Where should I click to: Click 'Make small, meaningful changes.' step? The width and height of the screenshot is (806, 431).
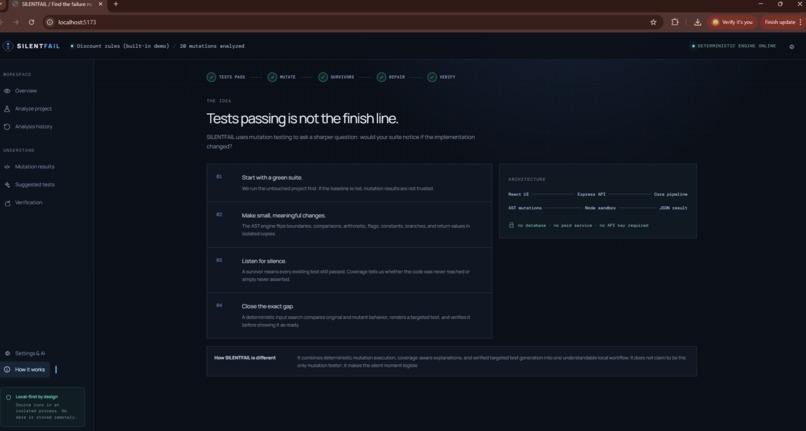[x=349, y=224]
